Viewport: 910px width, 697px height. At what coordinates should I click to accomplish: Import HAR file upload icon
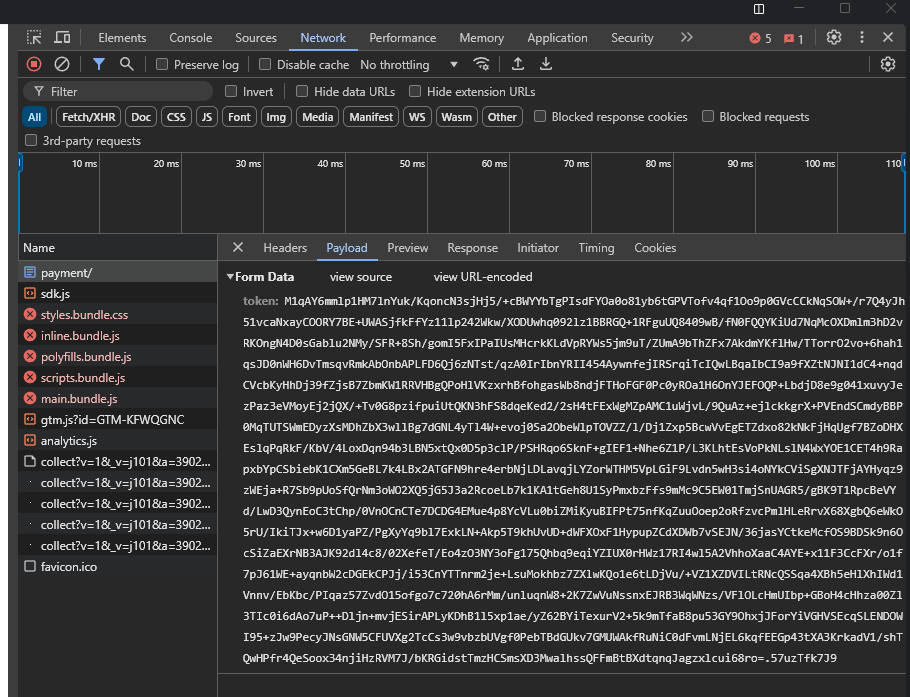pyautogui.click(x=518, y=64)
